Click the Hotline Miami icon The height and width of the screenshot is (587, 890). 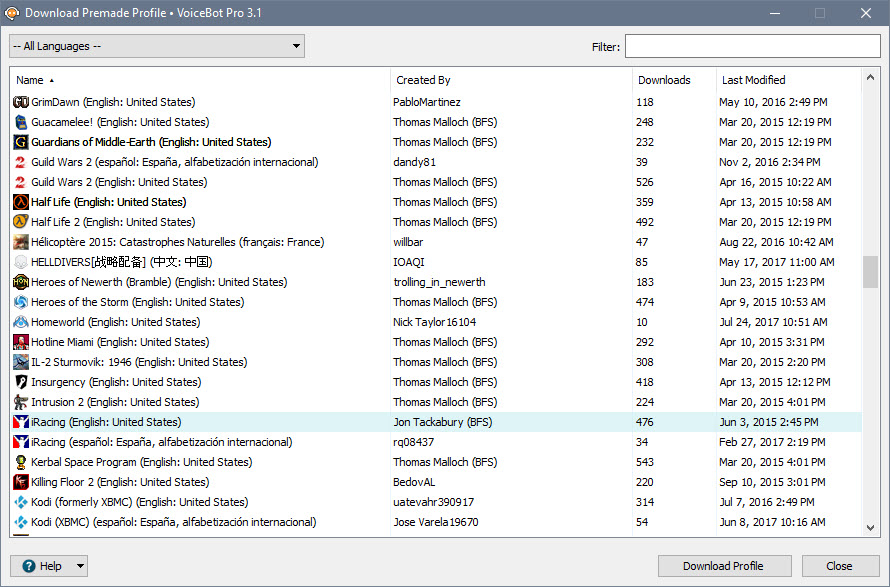coord(21,341)
